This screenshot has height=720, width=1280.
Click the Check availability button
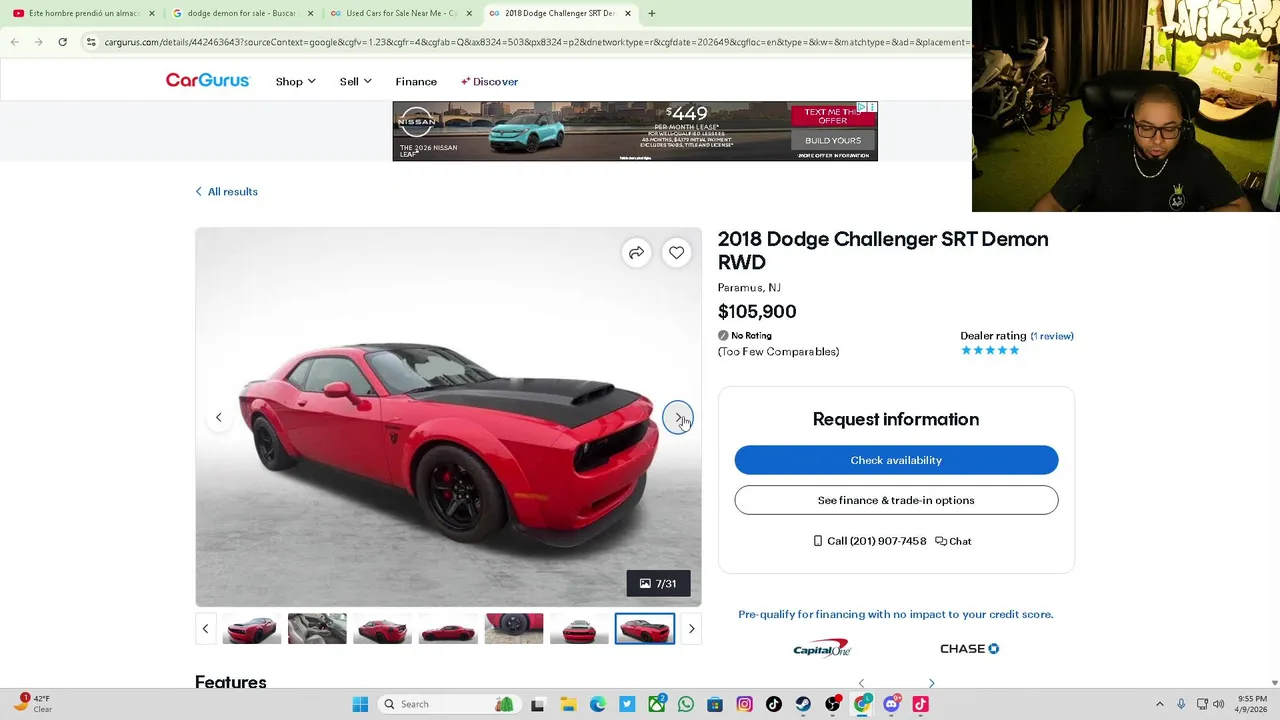pyautogui.click(x=896, y=460)
